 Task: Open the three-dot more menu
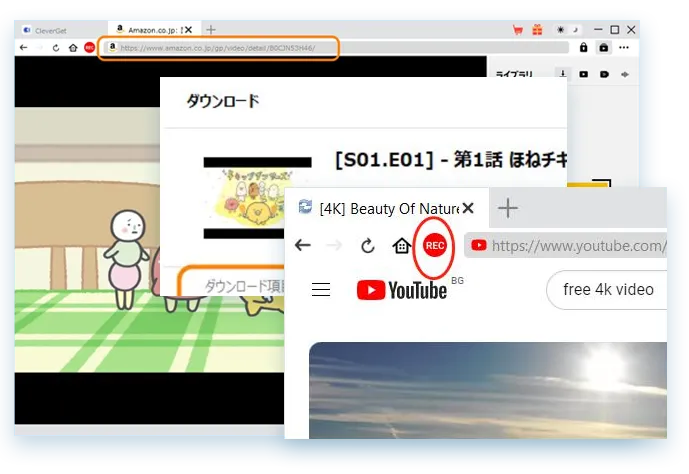pyautogui.click(x=624, y=47)
